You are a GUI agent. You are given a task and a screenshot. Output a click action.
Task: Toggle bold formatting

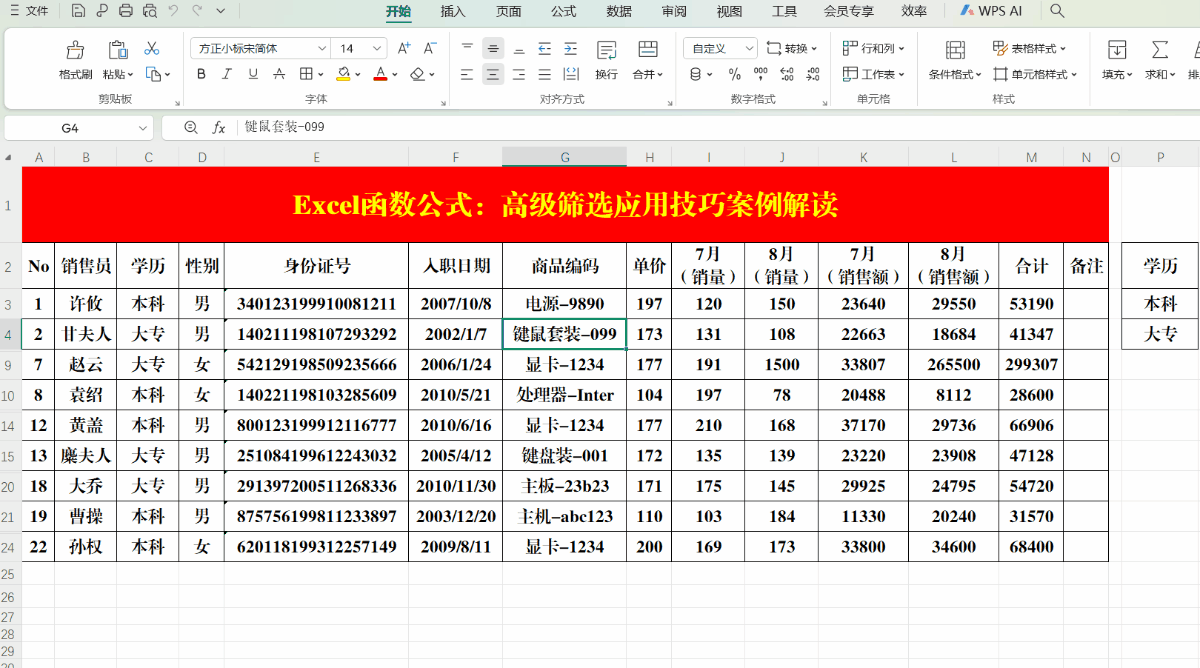click(202, 74)
